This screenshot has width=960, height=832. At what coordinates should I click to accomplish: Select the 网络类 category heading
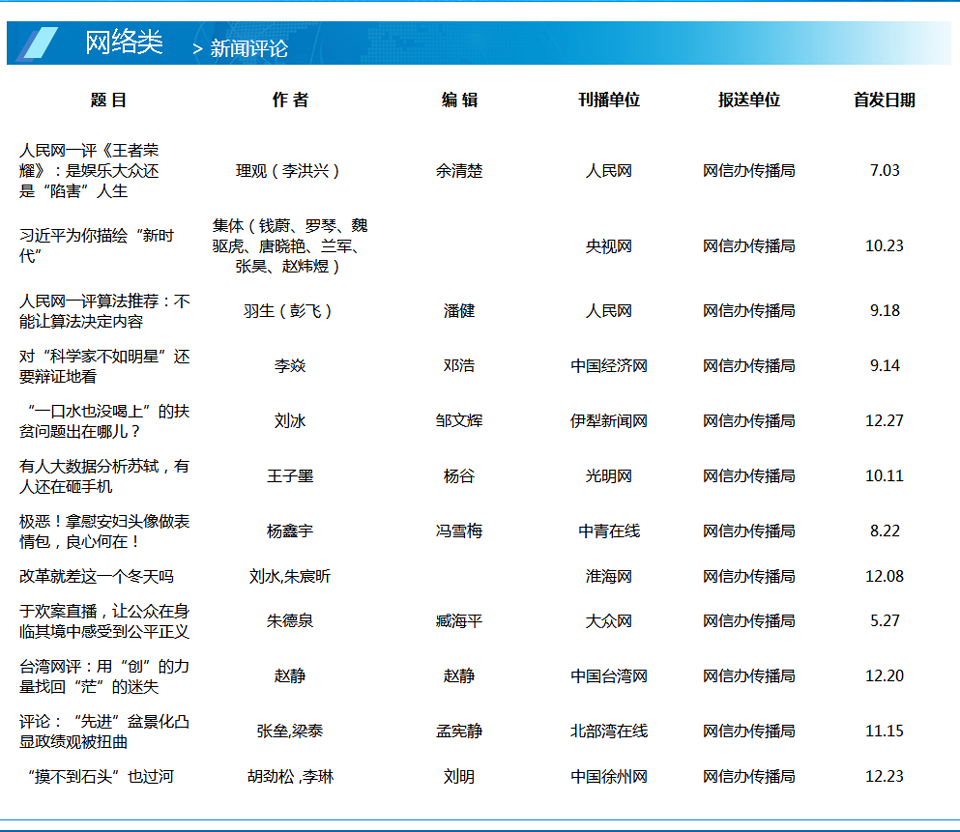(123, 43)
